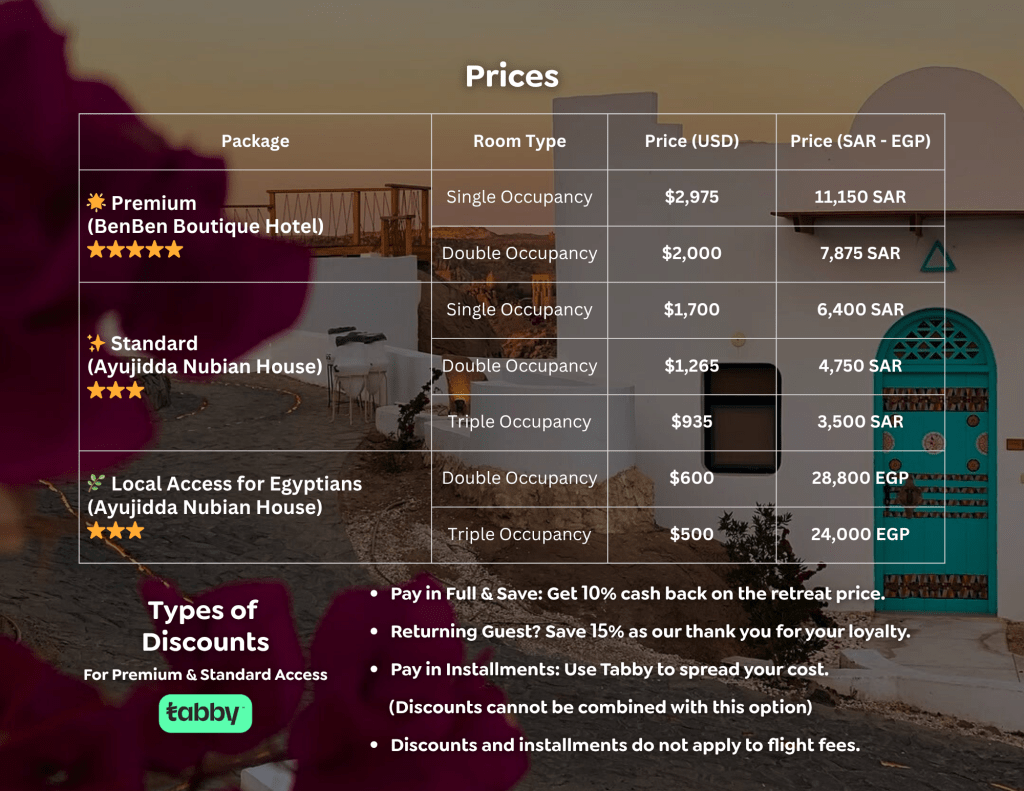This screenshot has width=1024, height=791.
Task: Click the 7,875 SAR price cell
Action: 860,253
